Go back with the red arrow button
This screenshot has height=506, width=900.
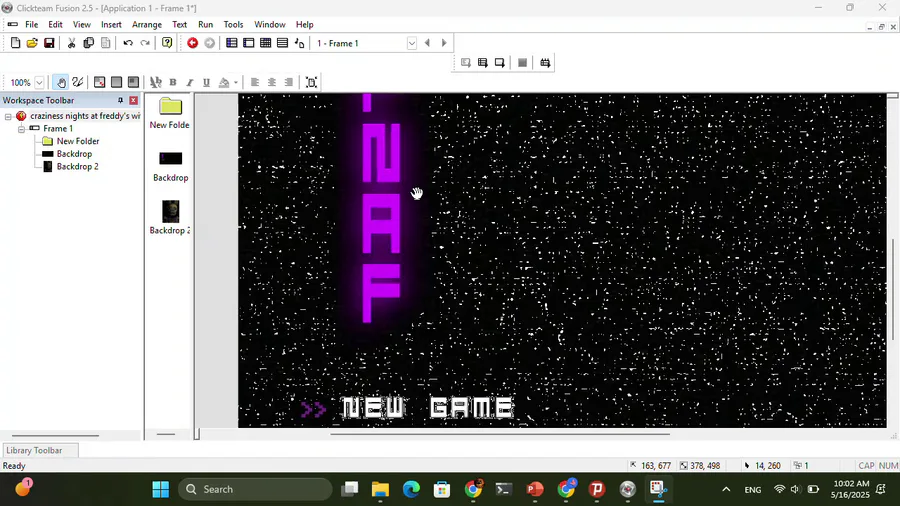(193, 43)
